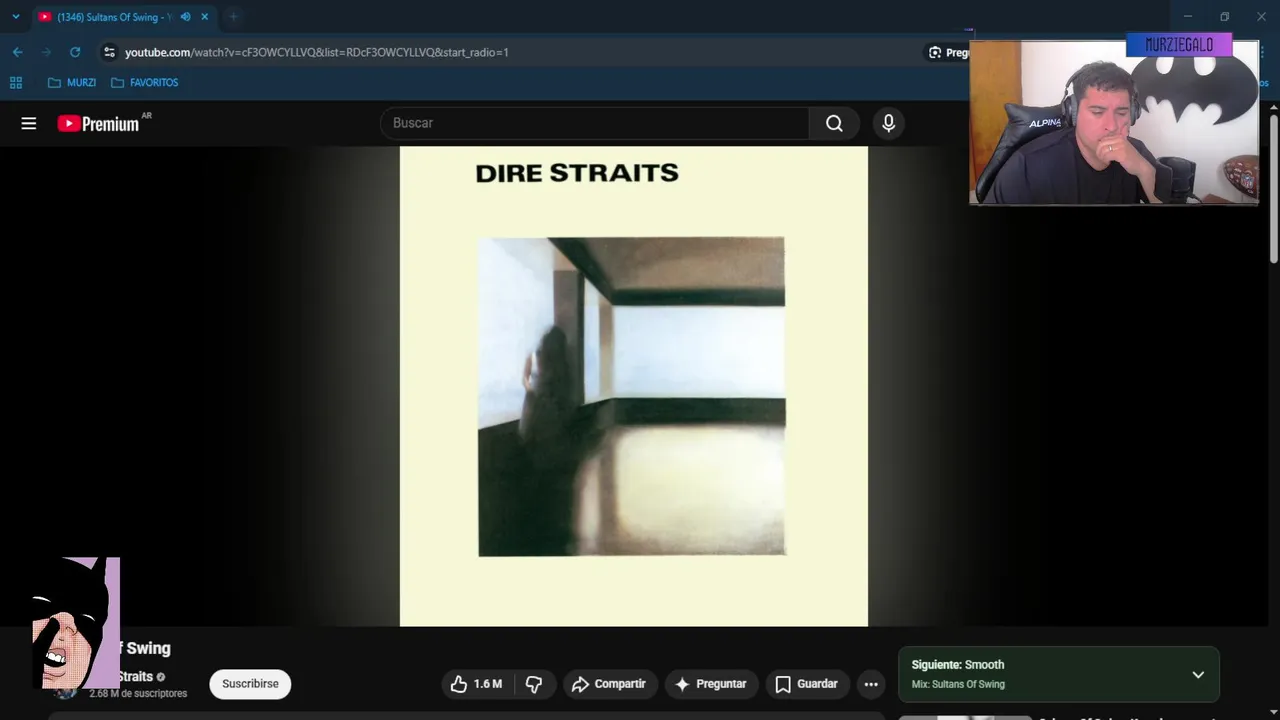Viewport: 1280px width, 720px height.
Task: Click the Dire Straits album cover video
Action: [x=634, y=386]
